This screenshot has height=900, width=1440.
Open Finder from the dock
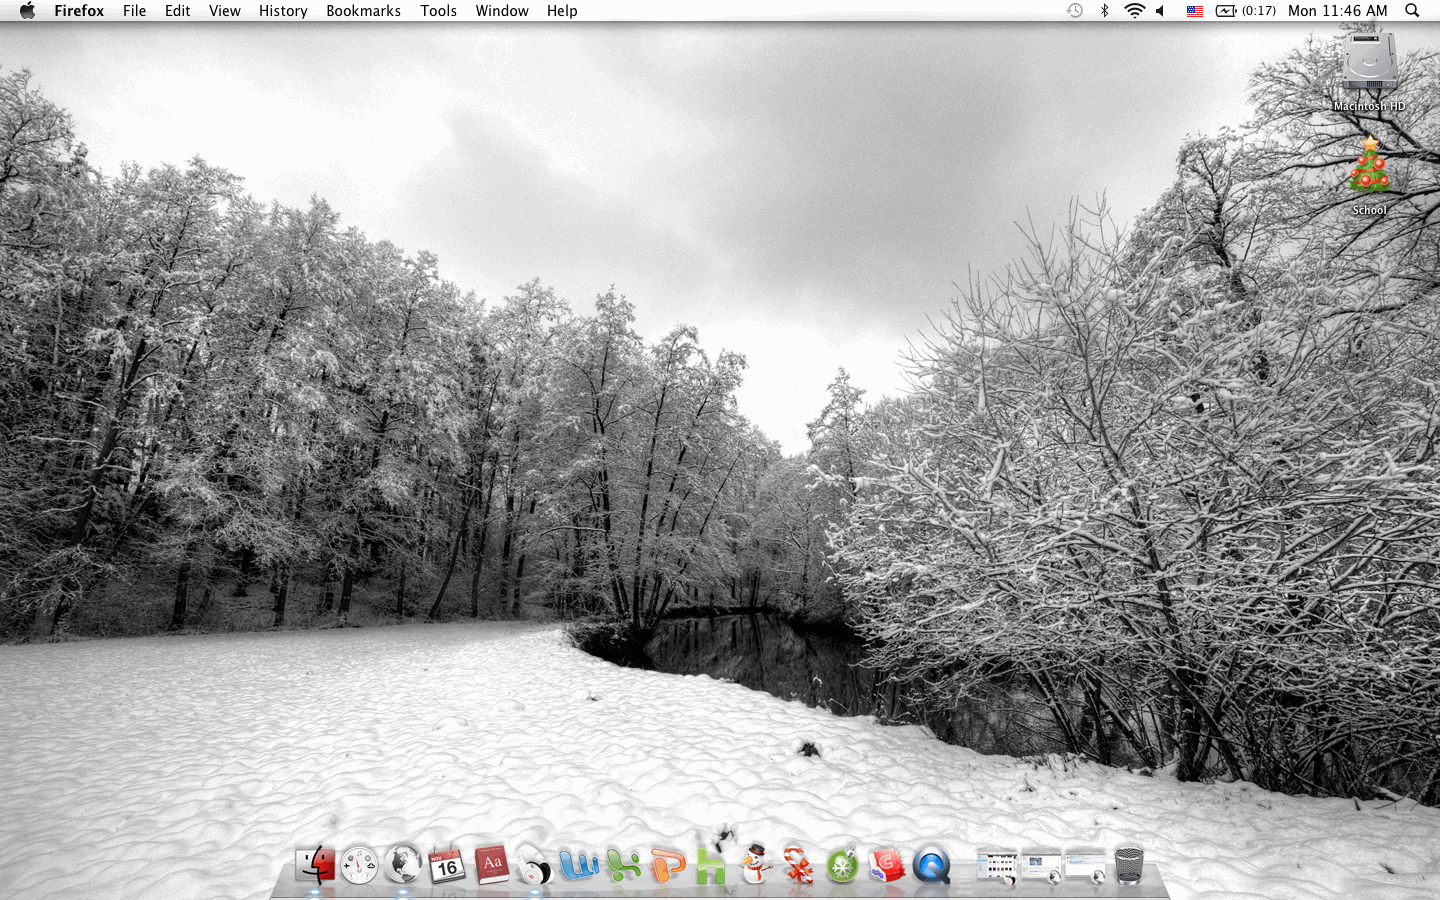pyautogui.click(x=315, y=865)
